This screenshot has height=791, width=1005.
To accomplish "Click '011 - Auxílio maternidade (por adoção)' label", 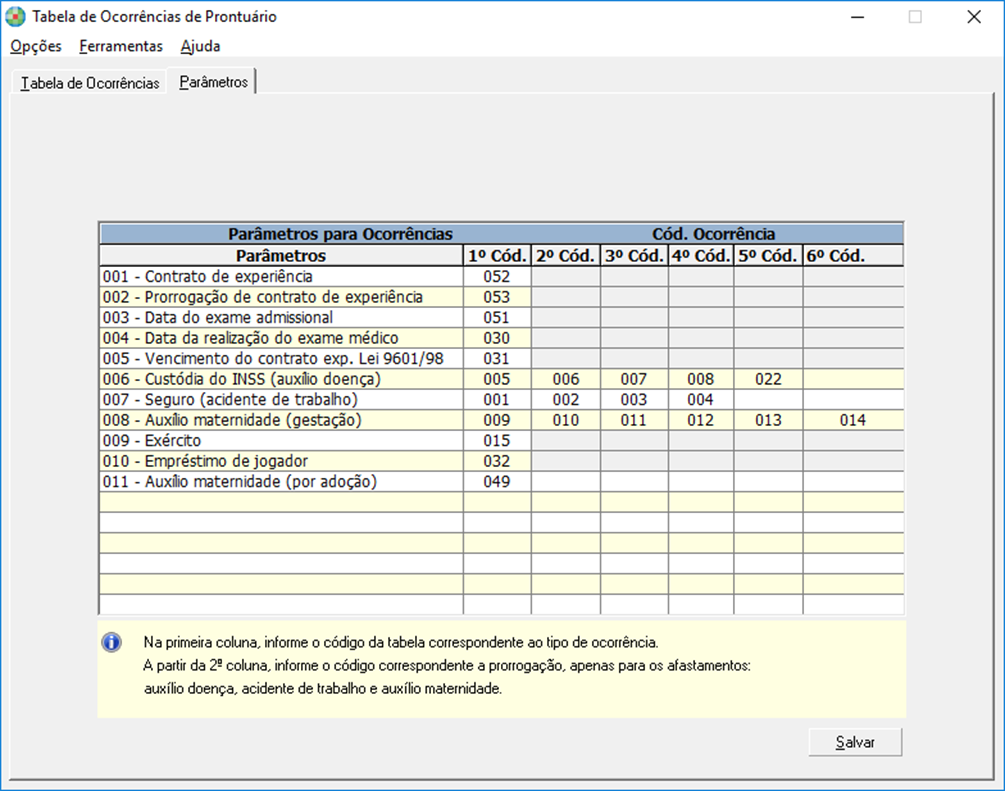I will click(281, 481).
